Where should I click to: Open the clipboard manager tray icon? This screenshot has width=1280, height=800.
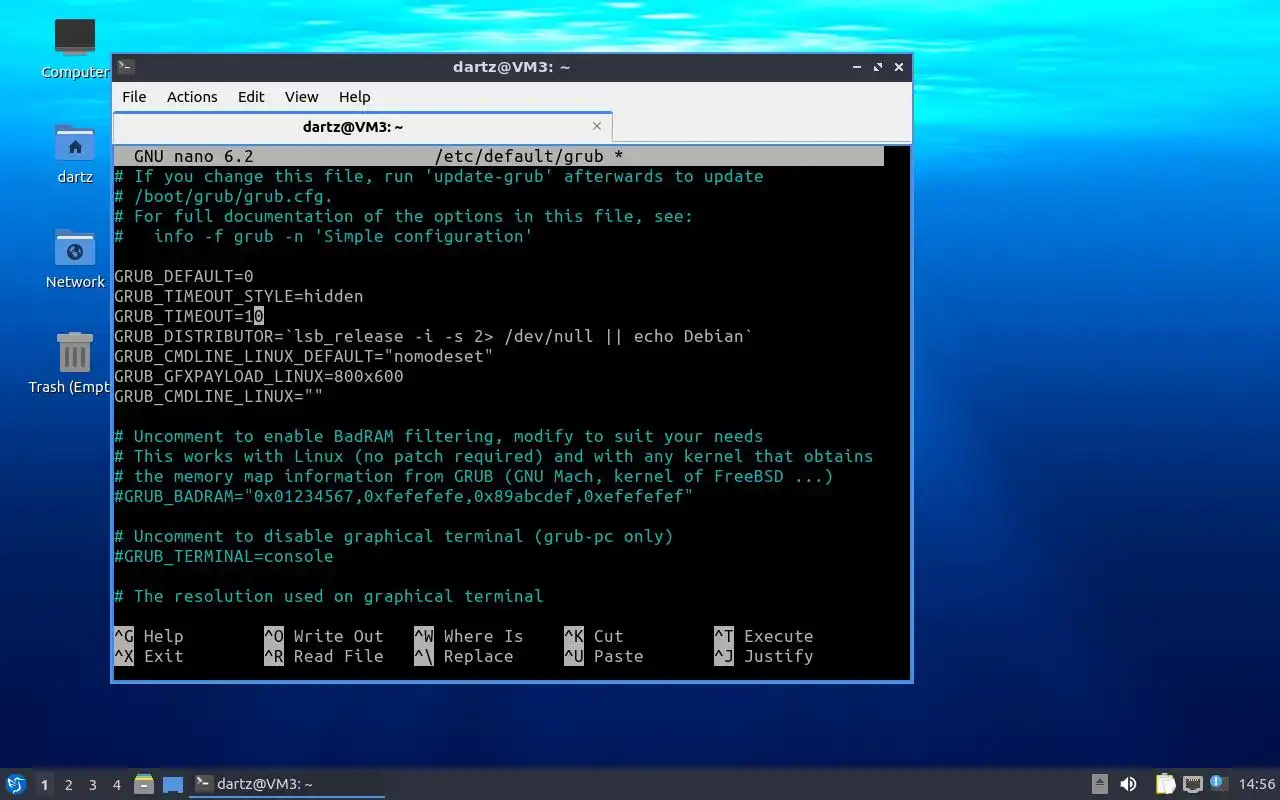[x=1165, y=784]
